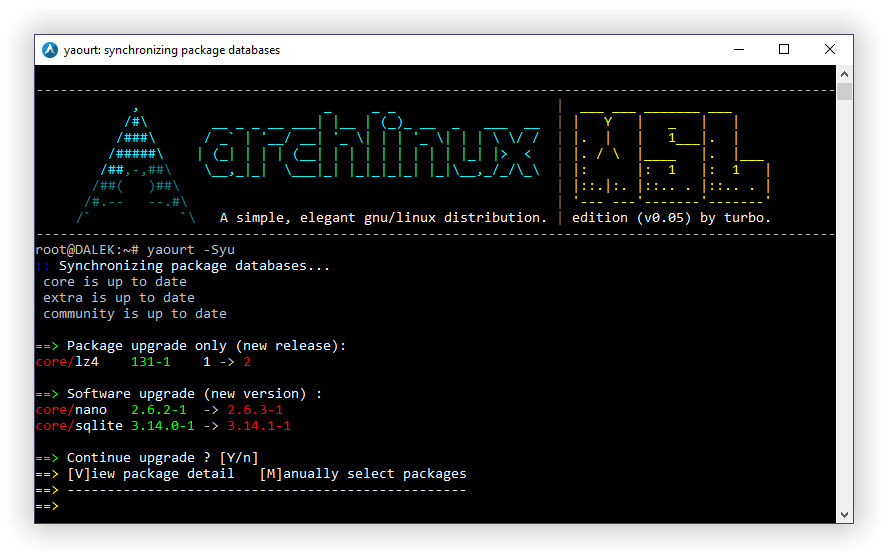Click '[M]anually select packages' option
The width and height of the screenshot is (888, 558).
(x=363, y=474)
